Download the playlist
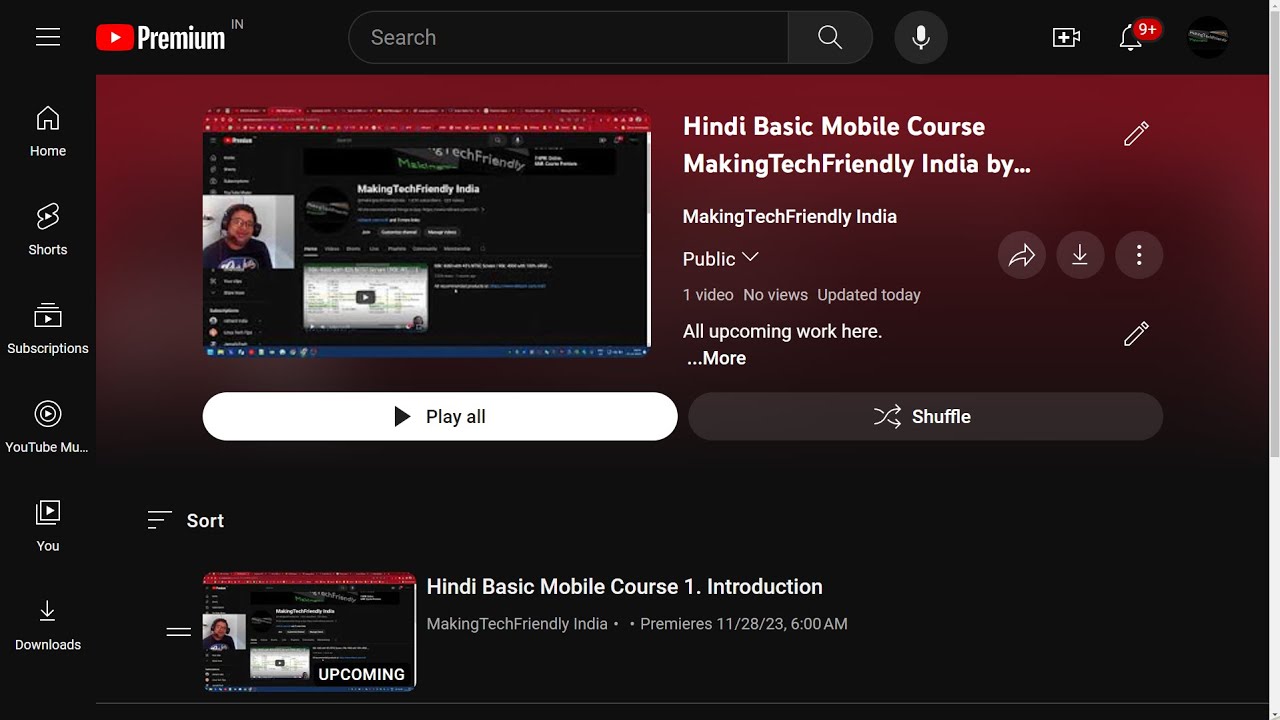This screenshot has width=1280, height=720. tap(1080, 256)
